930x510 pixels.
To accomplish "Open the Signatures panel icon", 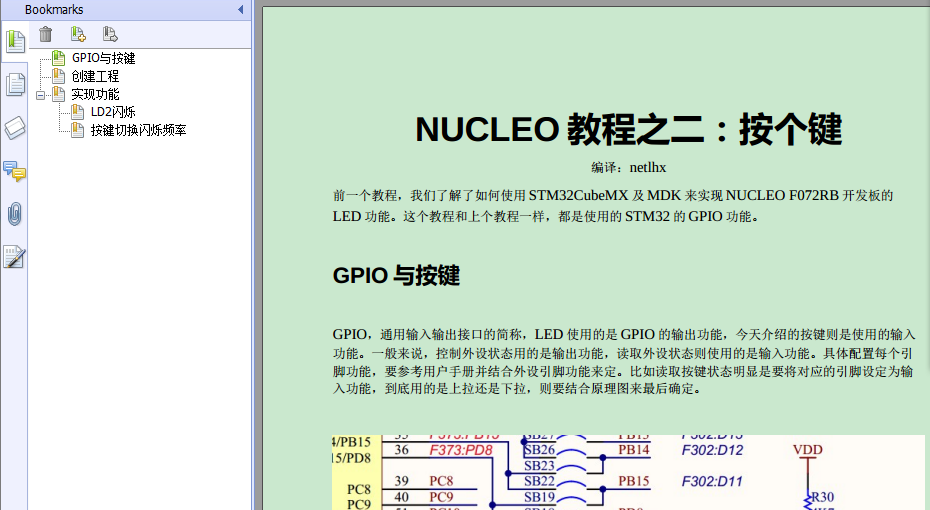I will click(x=15, y=257).
